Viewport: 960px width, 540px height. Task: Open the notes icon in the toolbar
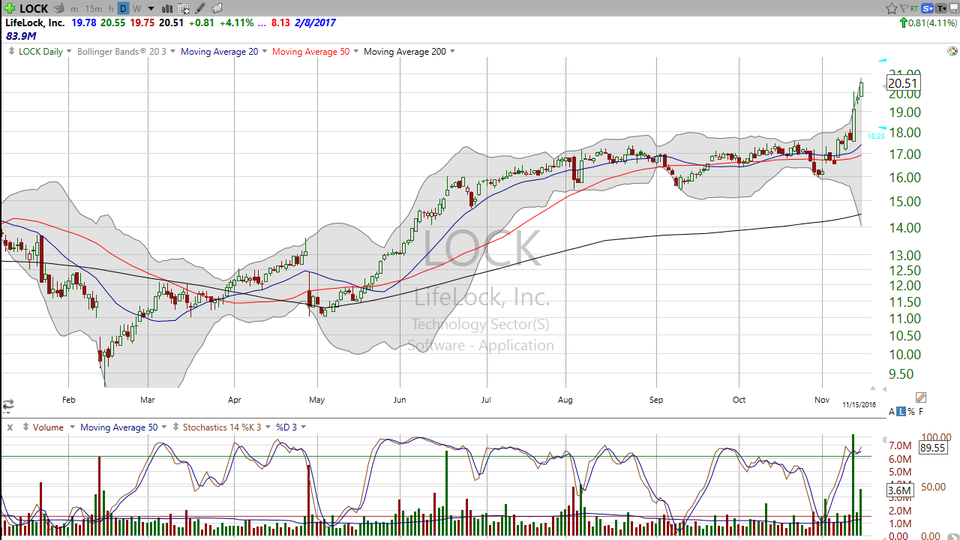[217, 9]
